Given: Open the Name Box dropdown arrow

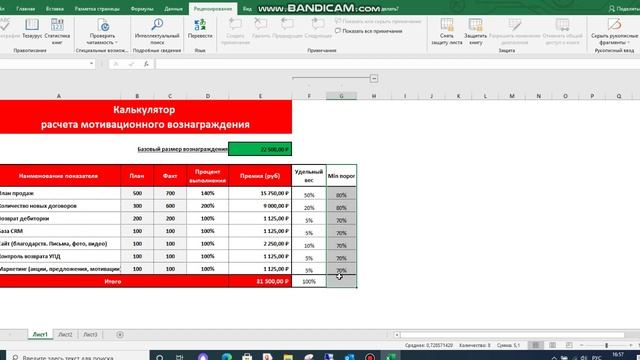Looking at the screenshot, I should 91,64.
